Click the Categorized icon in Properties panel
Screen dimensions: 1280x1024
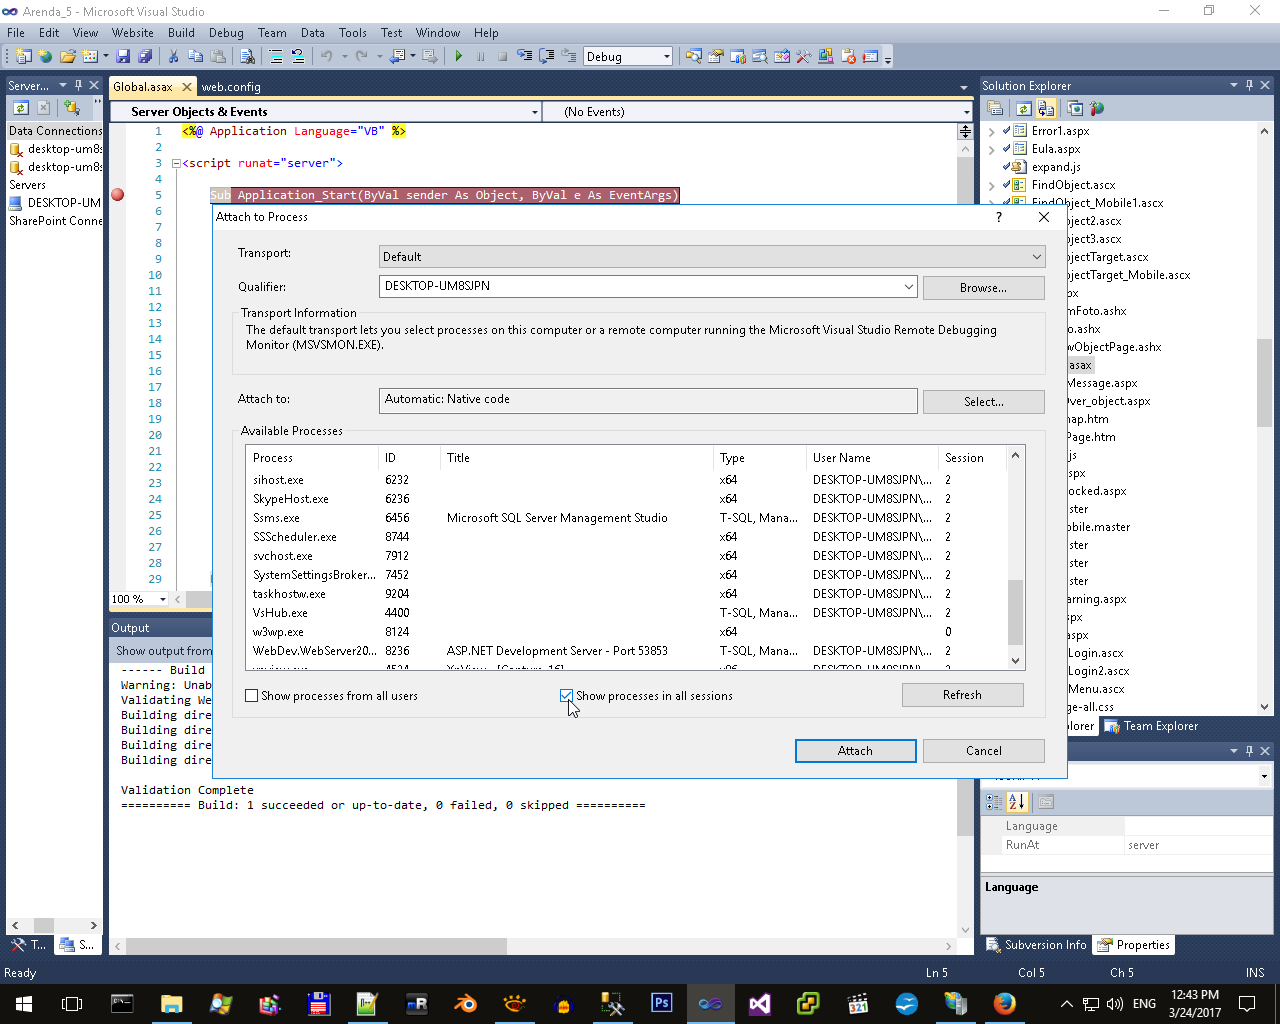[x=994, y=802]
